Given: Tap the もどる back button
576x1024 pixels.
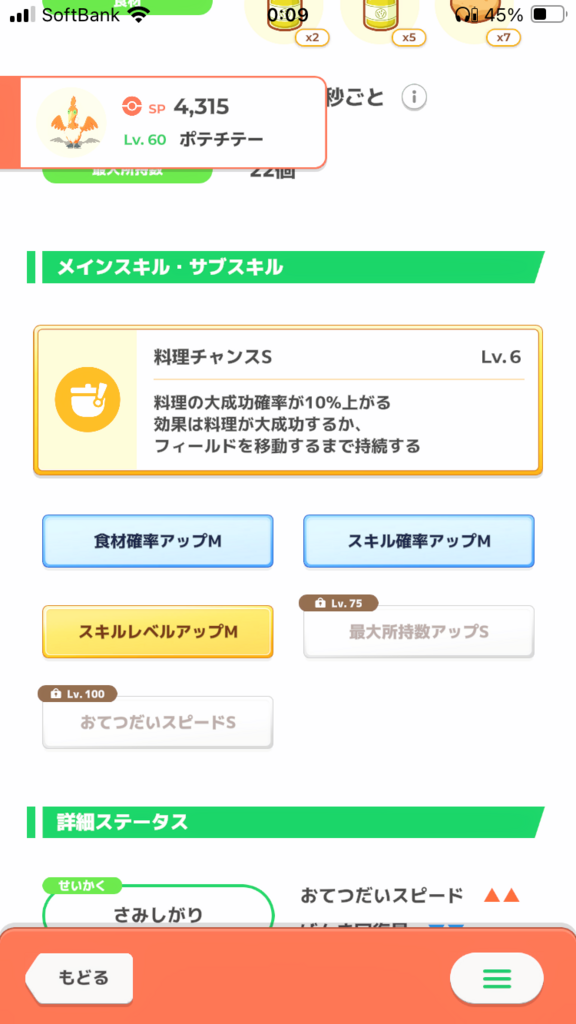Looking at the screenshot, I should click(80, 978).
